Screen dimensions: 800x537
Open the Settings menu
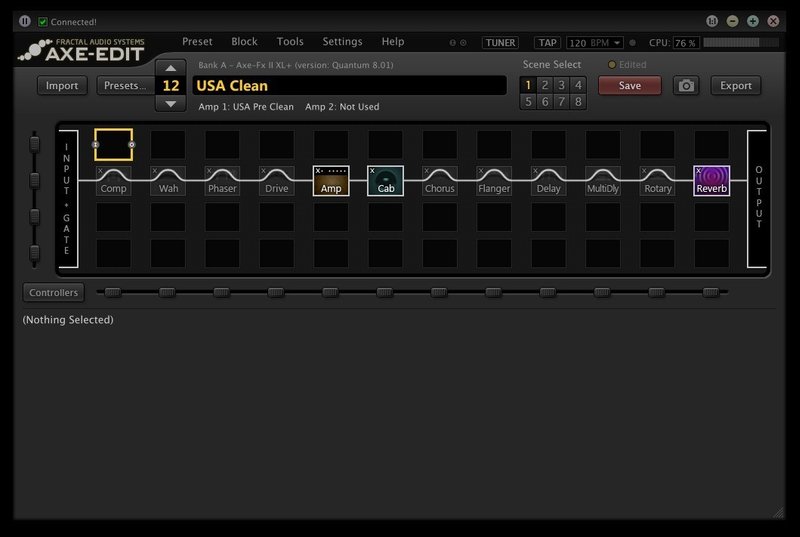click(x=342, y=42)
